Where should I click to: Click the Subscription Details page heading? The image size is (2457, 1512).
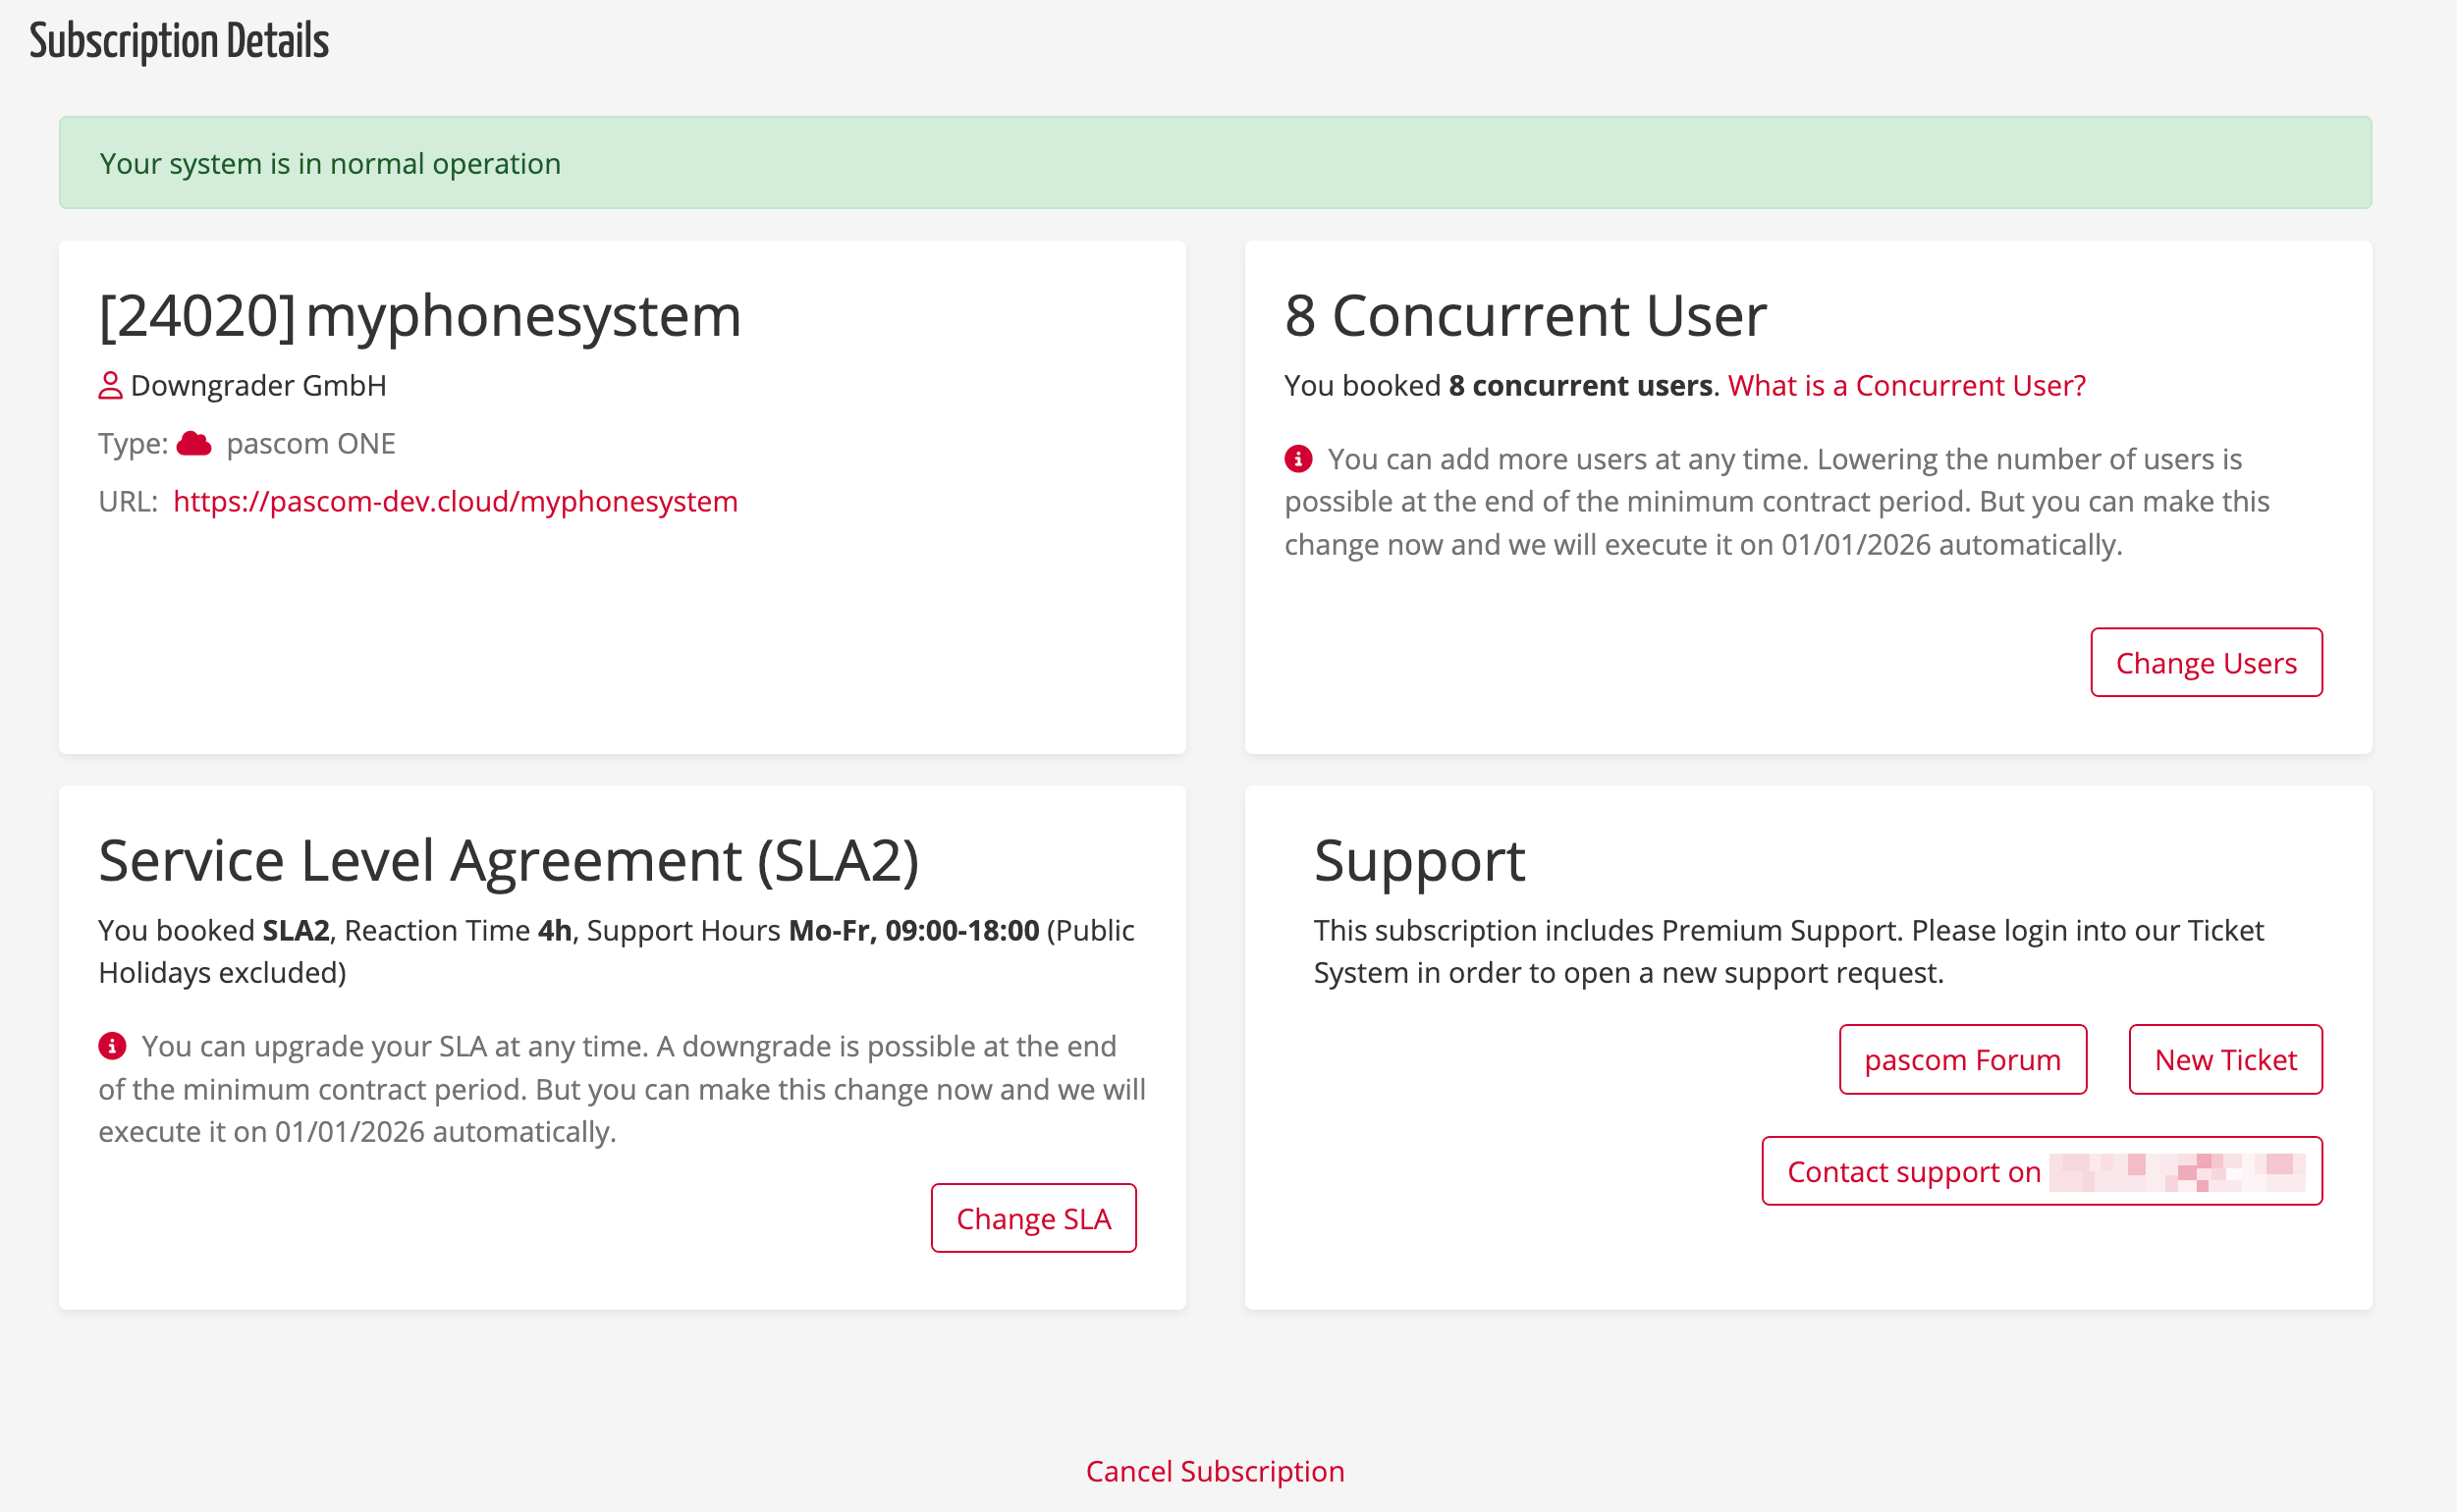pos(179,42)
